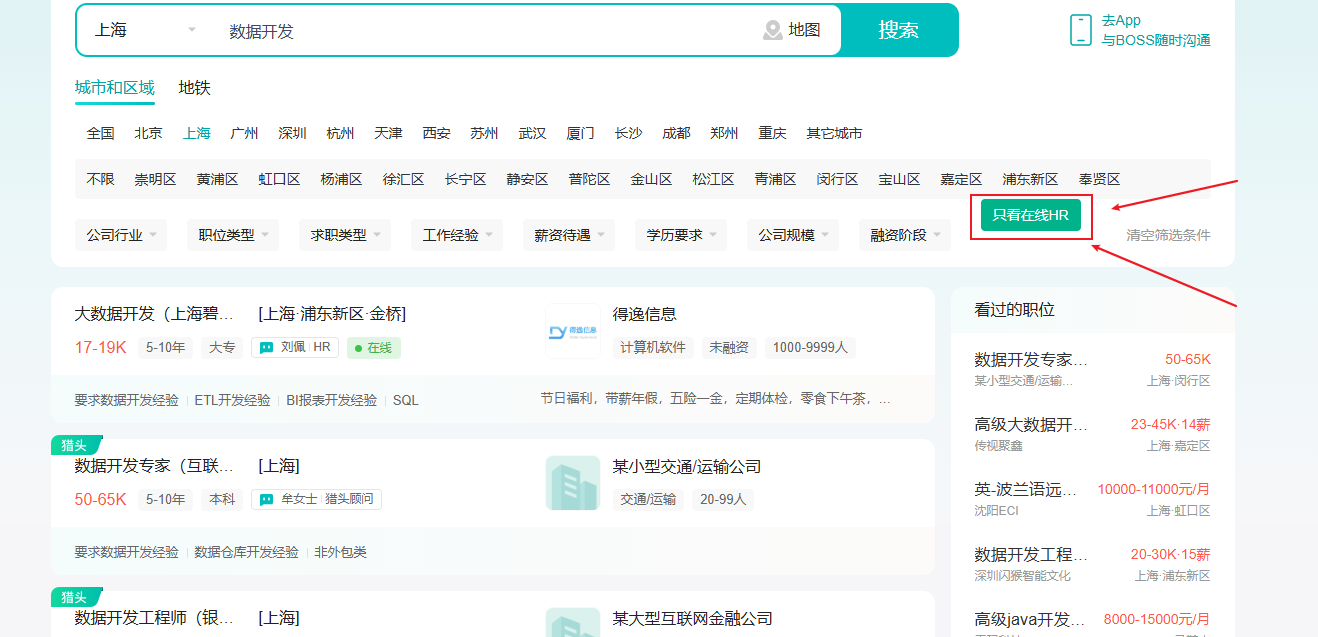Open 薪资待遇 filter dropdown

[x=569, y=235]
